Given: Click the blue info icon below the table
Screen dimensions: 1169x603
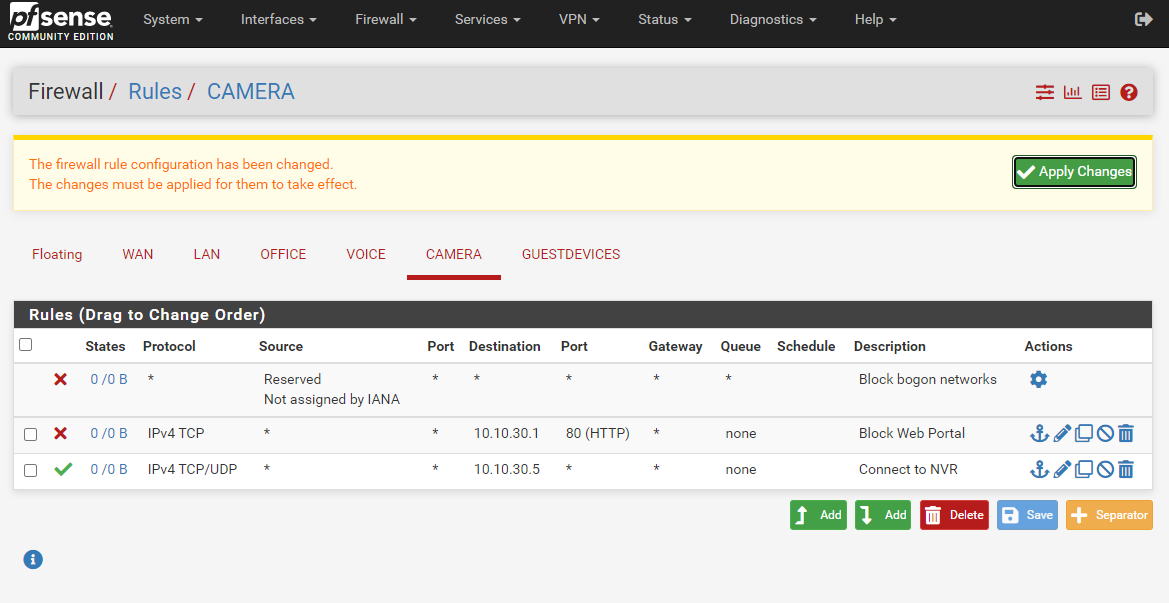Looking at the screenshot, I should click(x=33, y=560).
